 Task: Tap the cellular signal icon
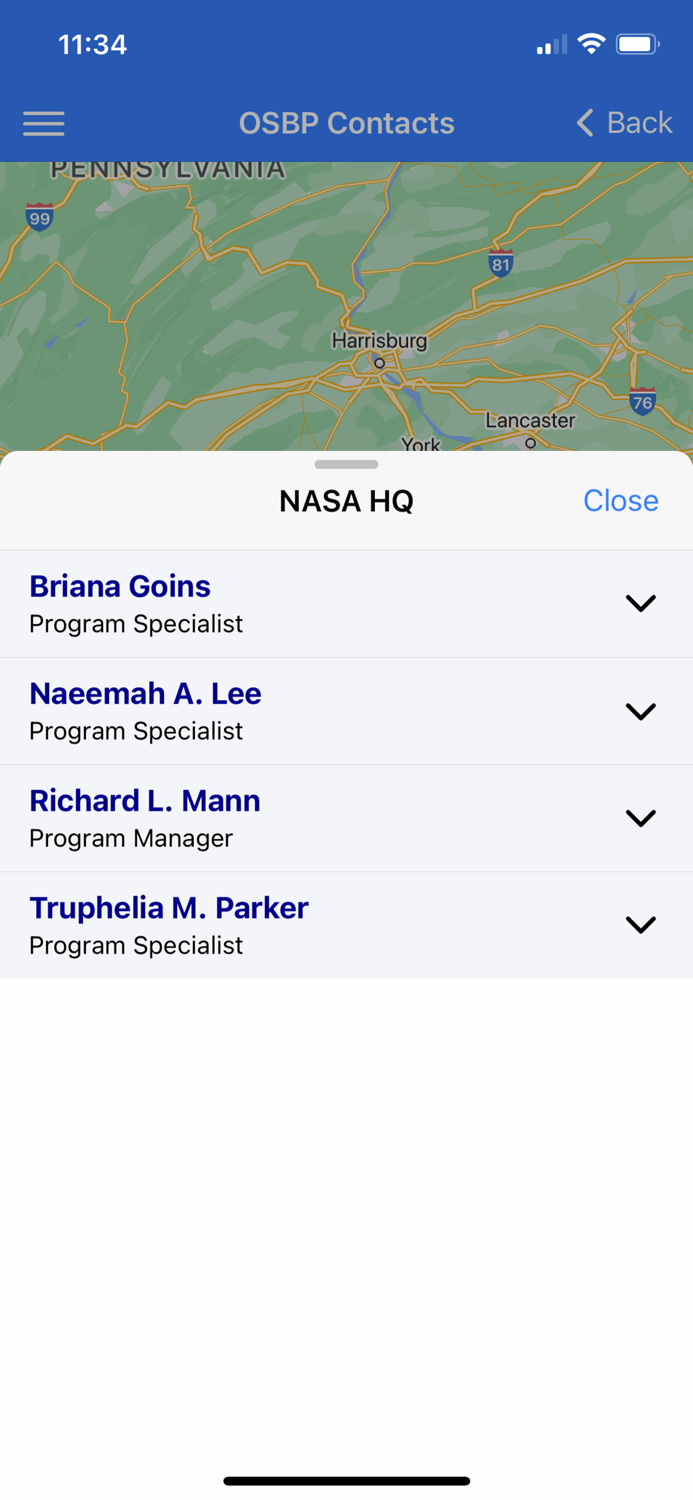click(551, 44)
